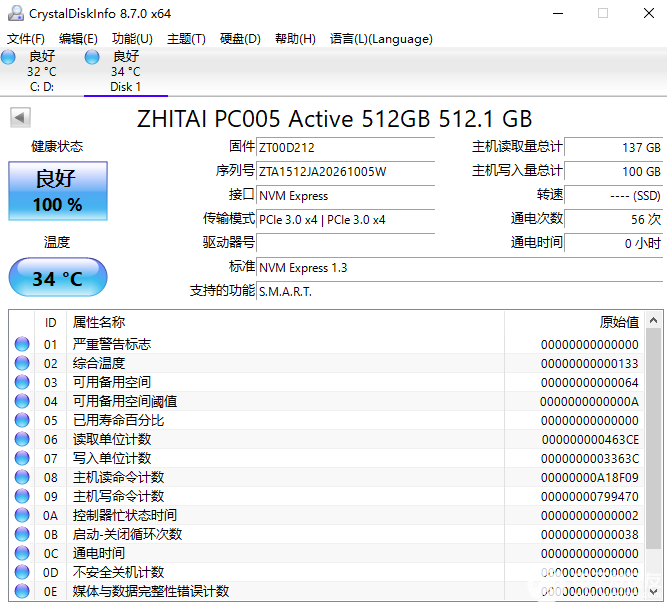Click raw value 00000000A18F09 of 主机读命令计数

(590, 477)
